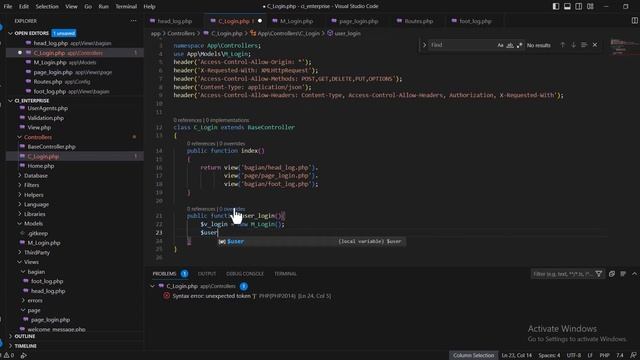The image size is (640, 360).
Task: Open Explorer more actions ellipsis
Action: 133,21
